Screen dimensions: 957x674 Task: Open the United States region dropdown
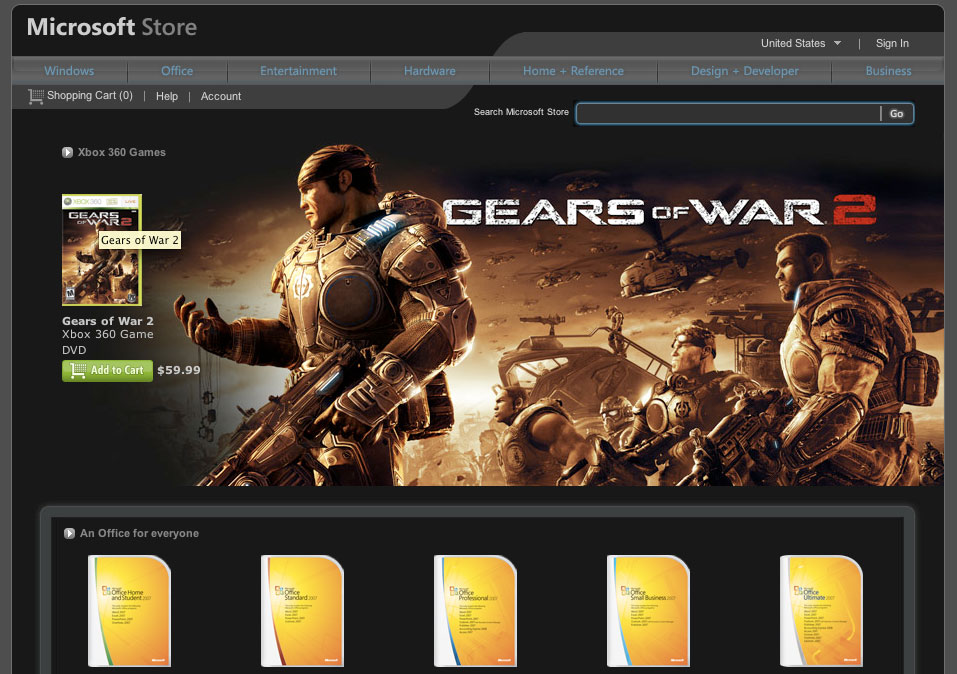coord(801,43)
